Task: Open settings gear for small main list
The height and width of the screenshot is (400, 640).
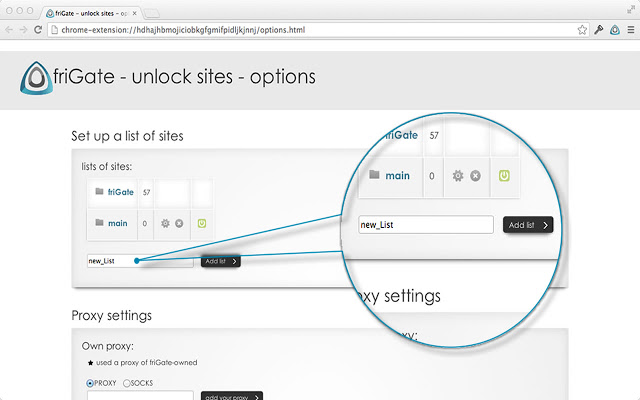Action: click(165, 223)
